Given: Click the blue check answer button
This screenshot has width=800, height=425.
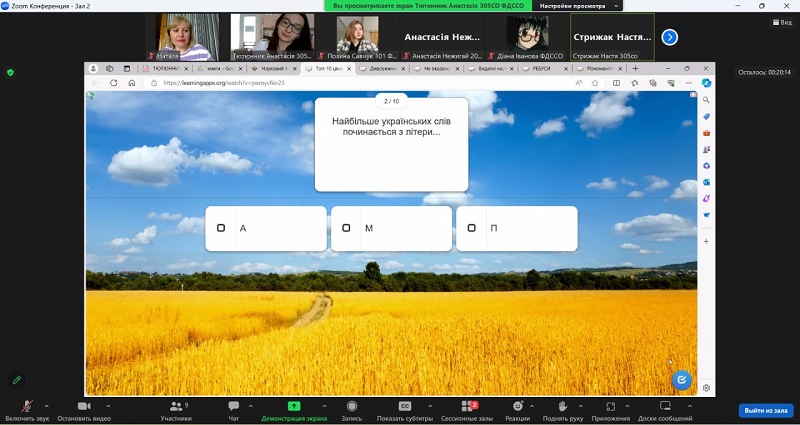Looking at the screenshot, I should (x=681, y=380).
